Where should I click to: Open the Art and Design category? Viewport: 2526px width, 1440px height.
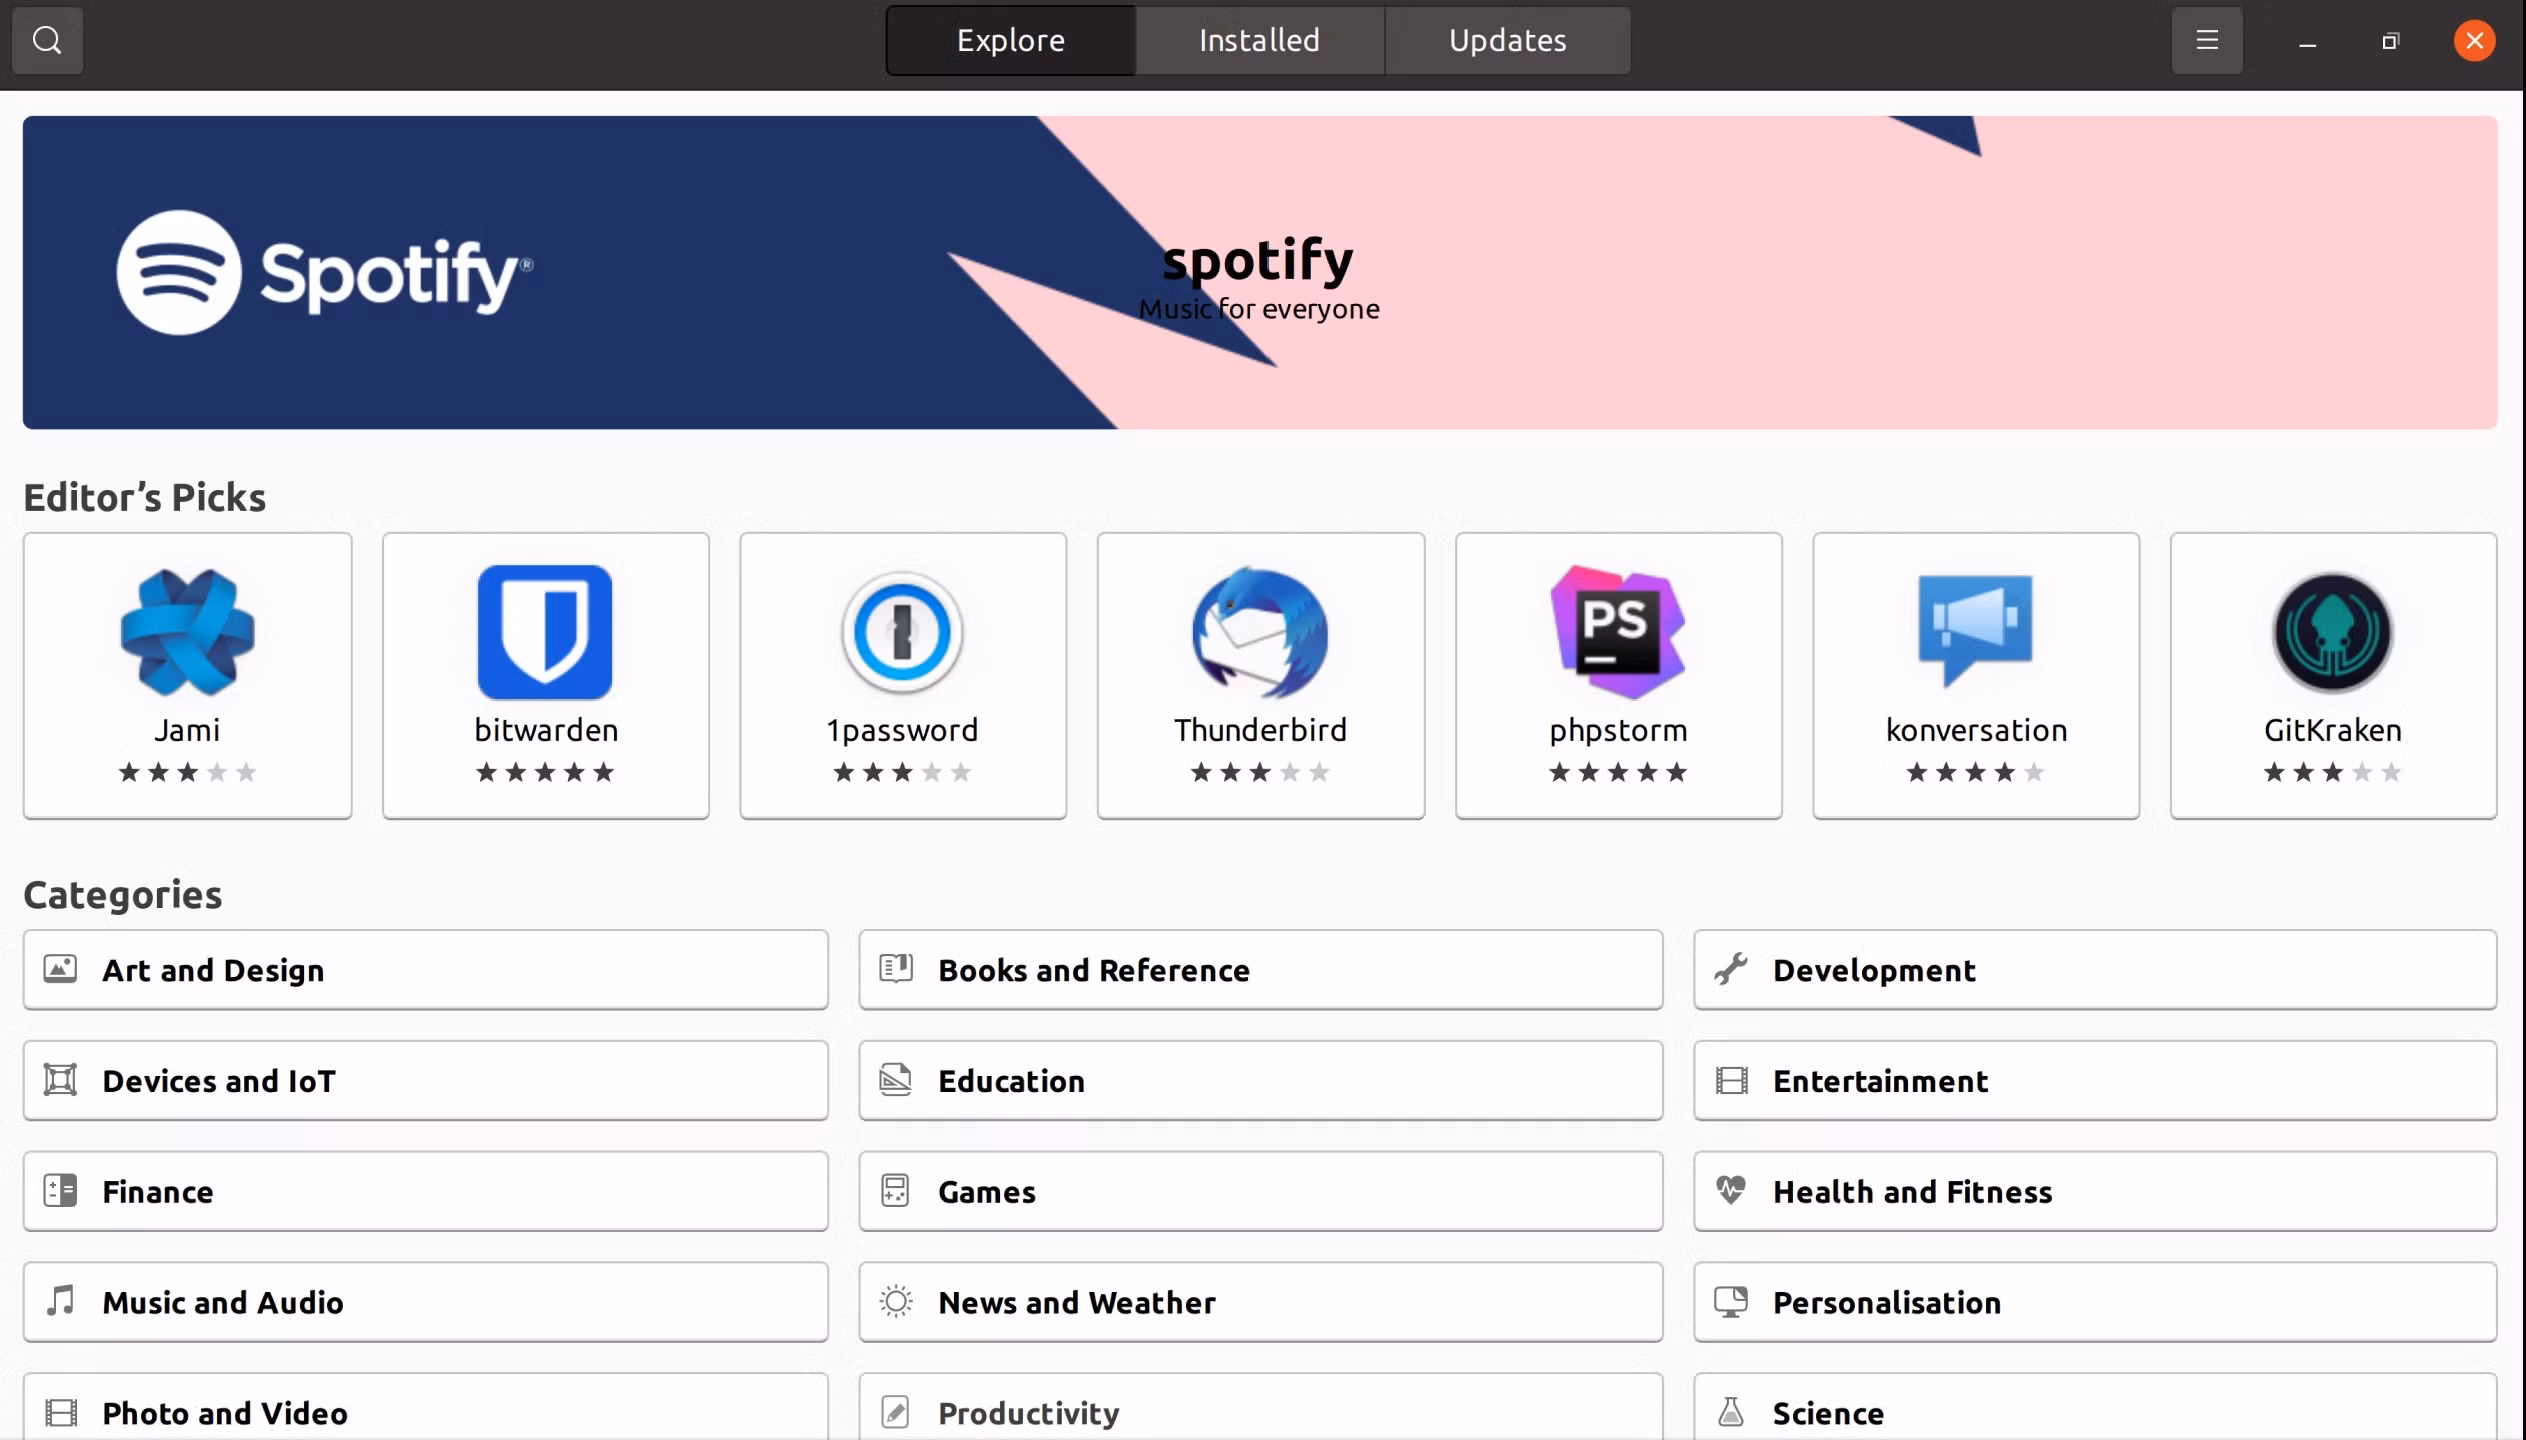pyautogui.click(x=425, y=970)
